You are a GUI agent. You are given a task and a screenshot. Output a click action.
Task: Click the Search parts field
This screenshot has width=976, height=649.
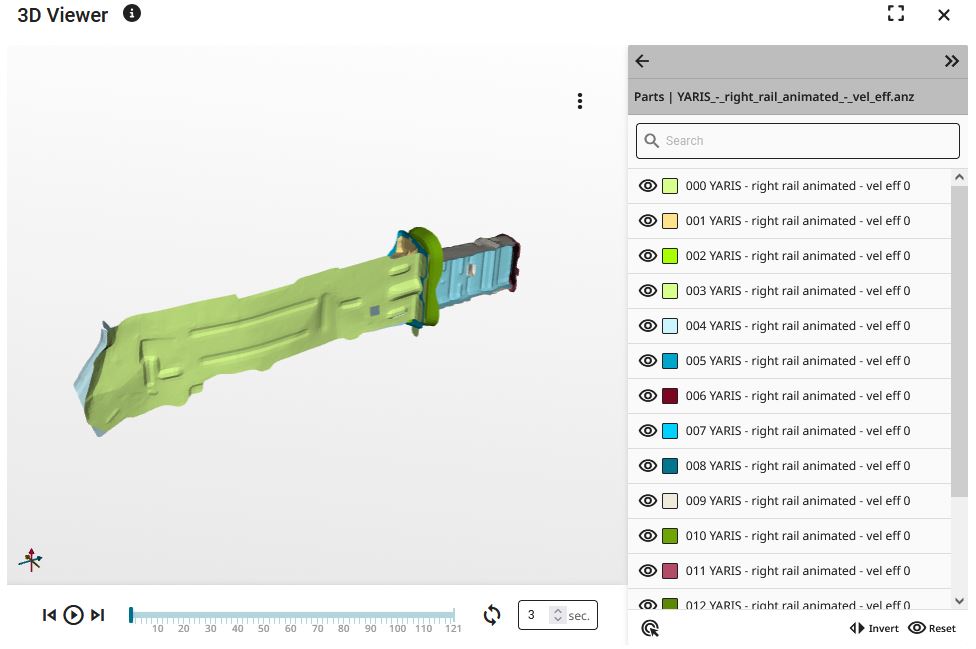coord(797,141)
